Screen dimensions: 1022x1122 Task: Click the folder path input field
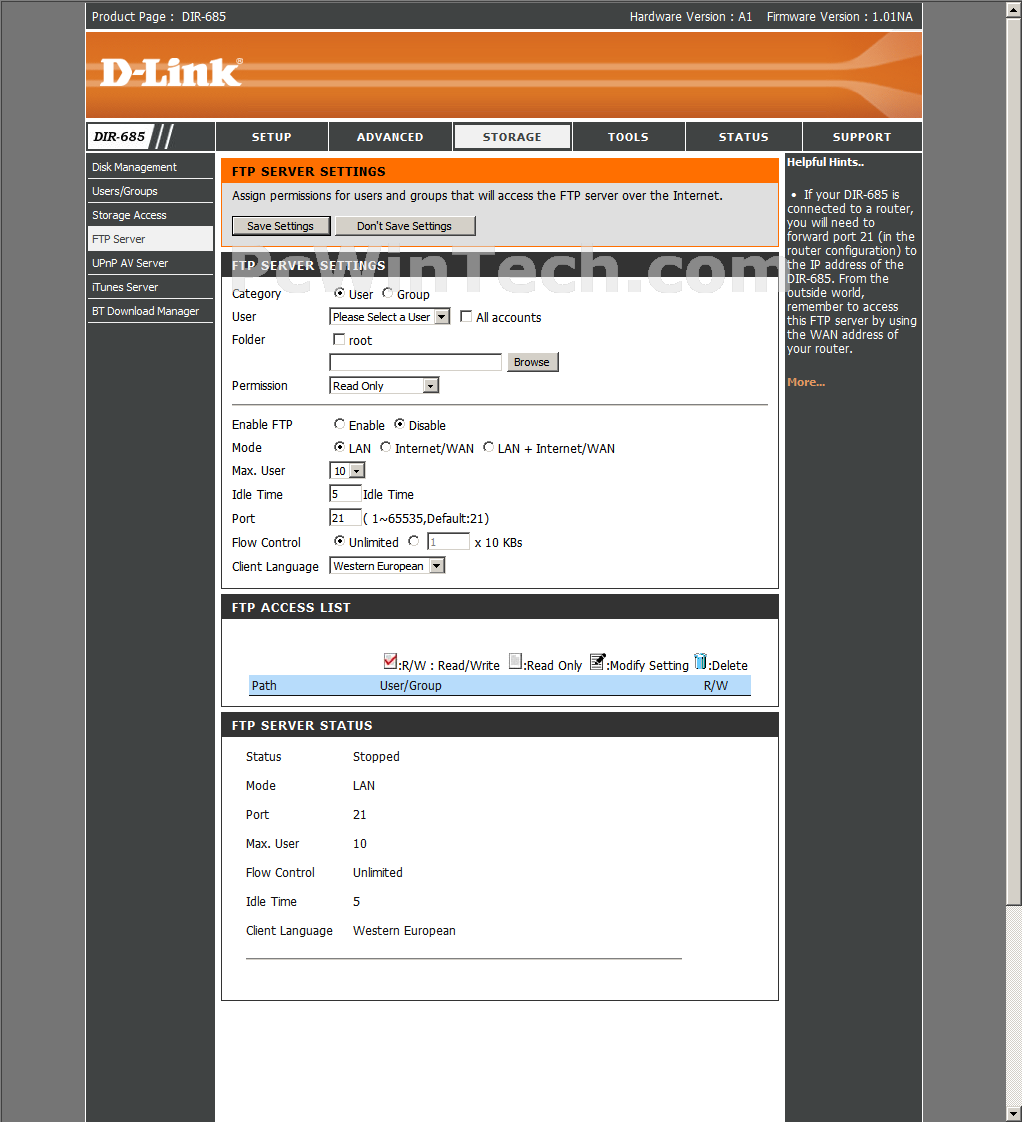click(x=415, y=362)
